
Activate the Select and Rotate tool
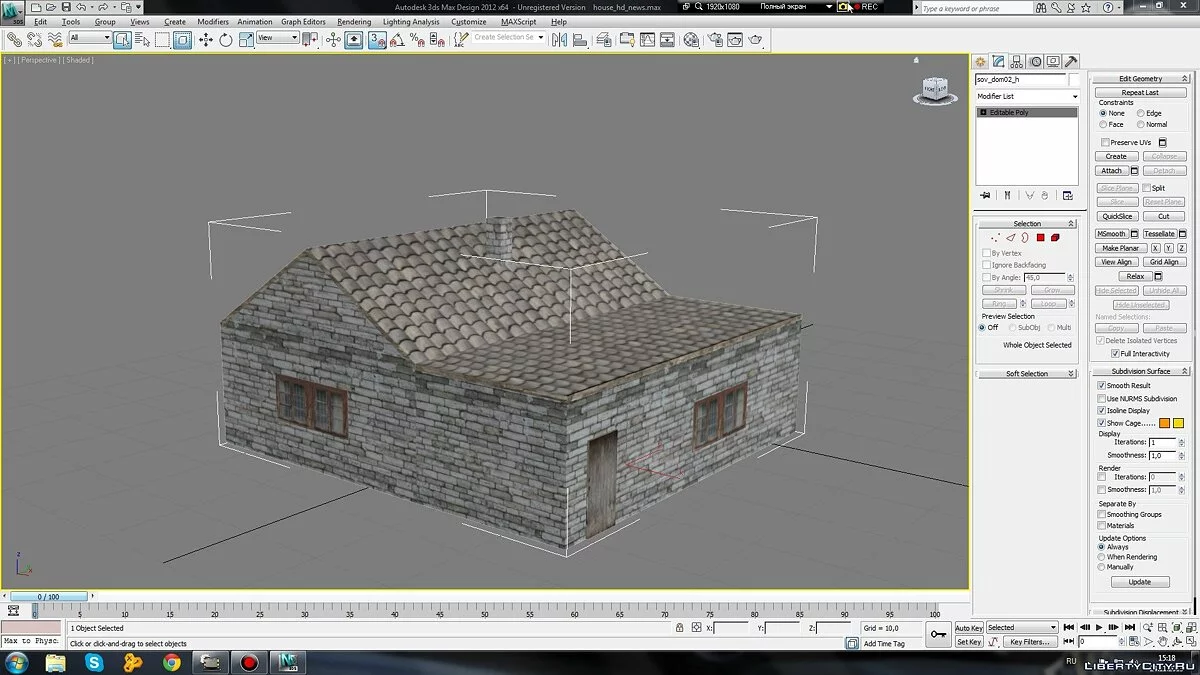pyautogui.click(x=226, y=40)
